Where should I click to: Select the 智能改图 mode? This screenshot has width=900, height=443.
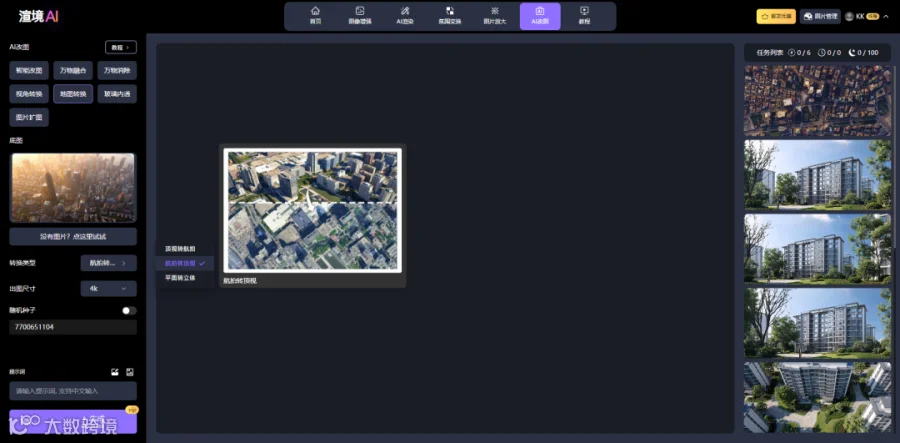click(x=29, y=71)
